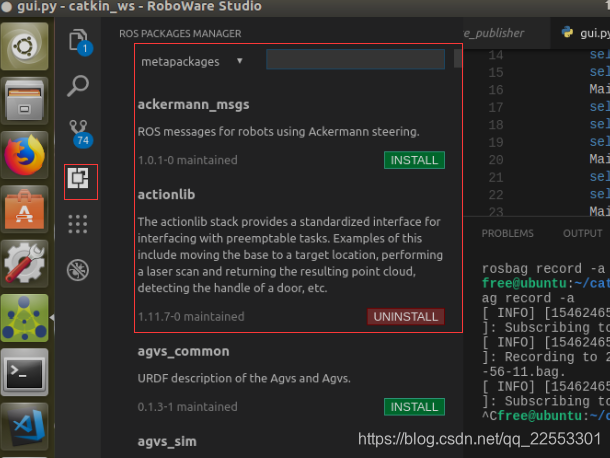
Task: Select the agvs_sim package title
Action: click(x=167, y=442)
